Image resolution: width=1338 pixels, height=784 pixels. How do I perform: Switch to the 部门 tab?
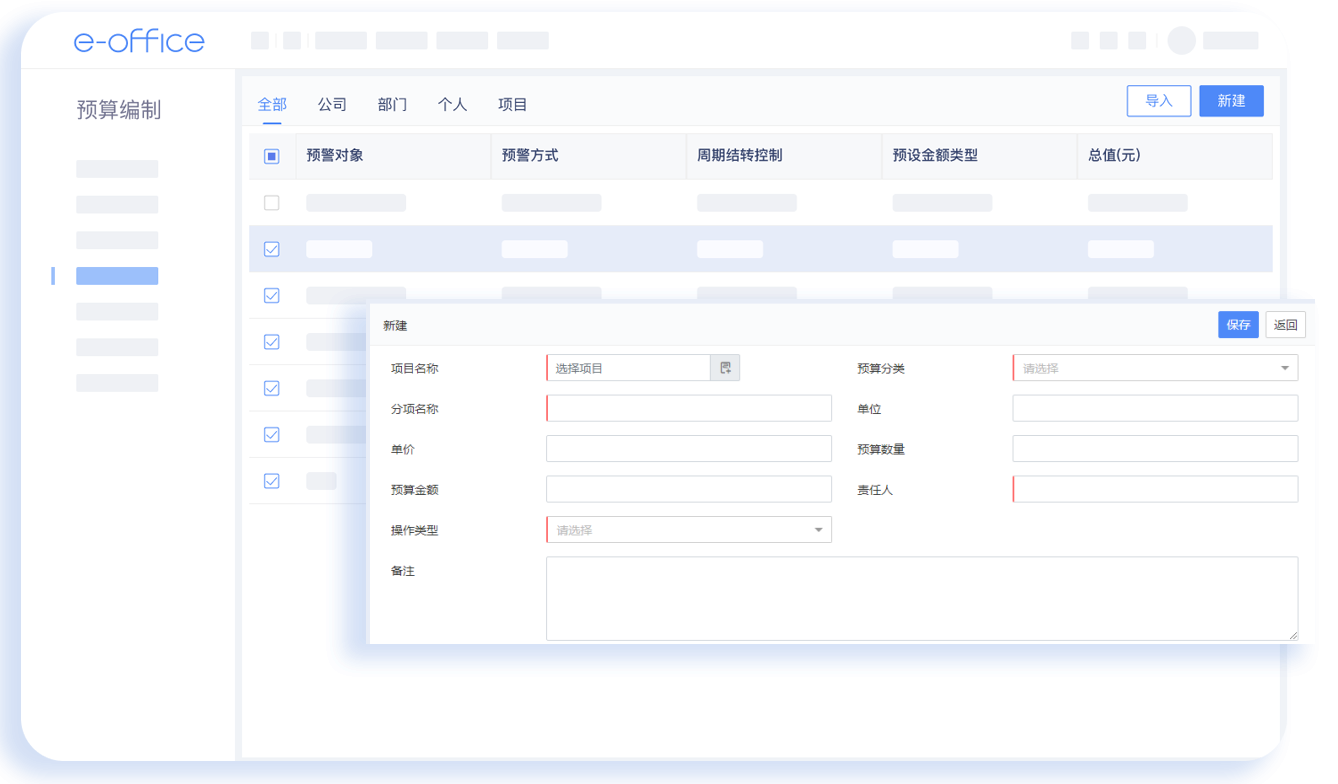click(392, 104)
